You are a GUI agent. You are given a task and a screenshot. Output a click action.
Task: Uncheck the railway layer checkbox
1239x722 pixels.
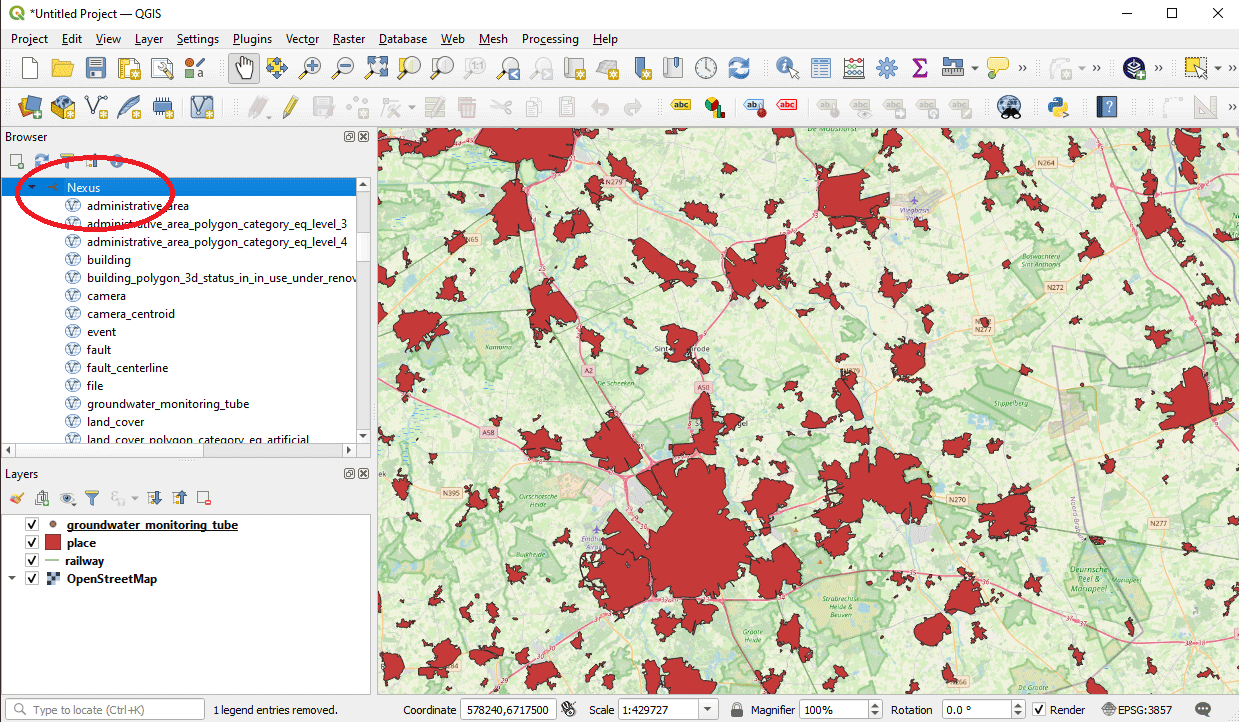tap(32, 561)
